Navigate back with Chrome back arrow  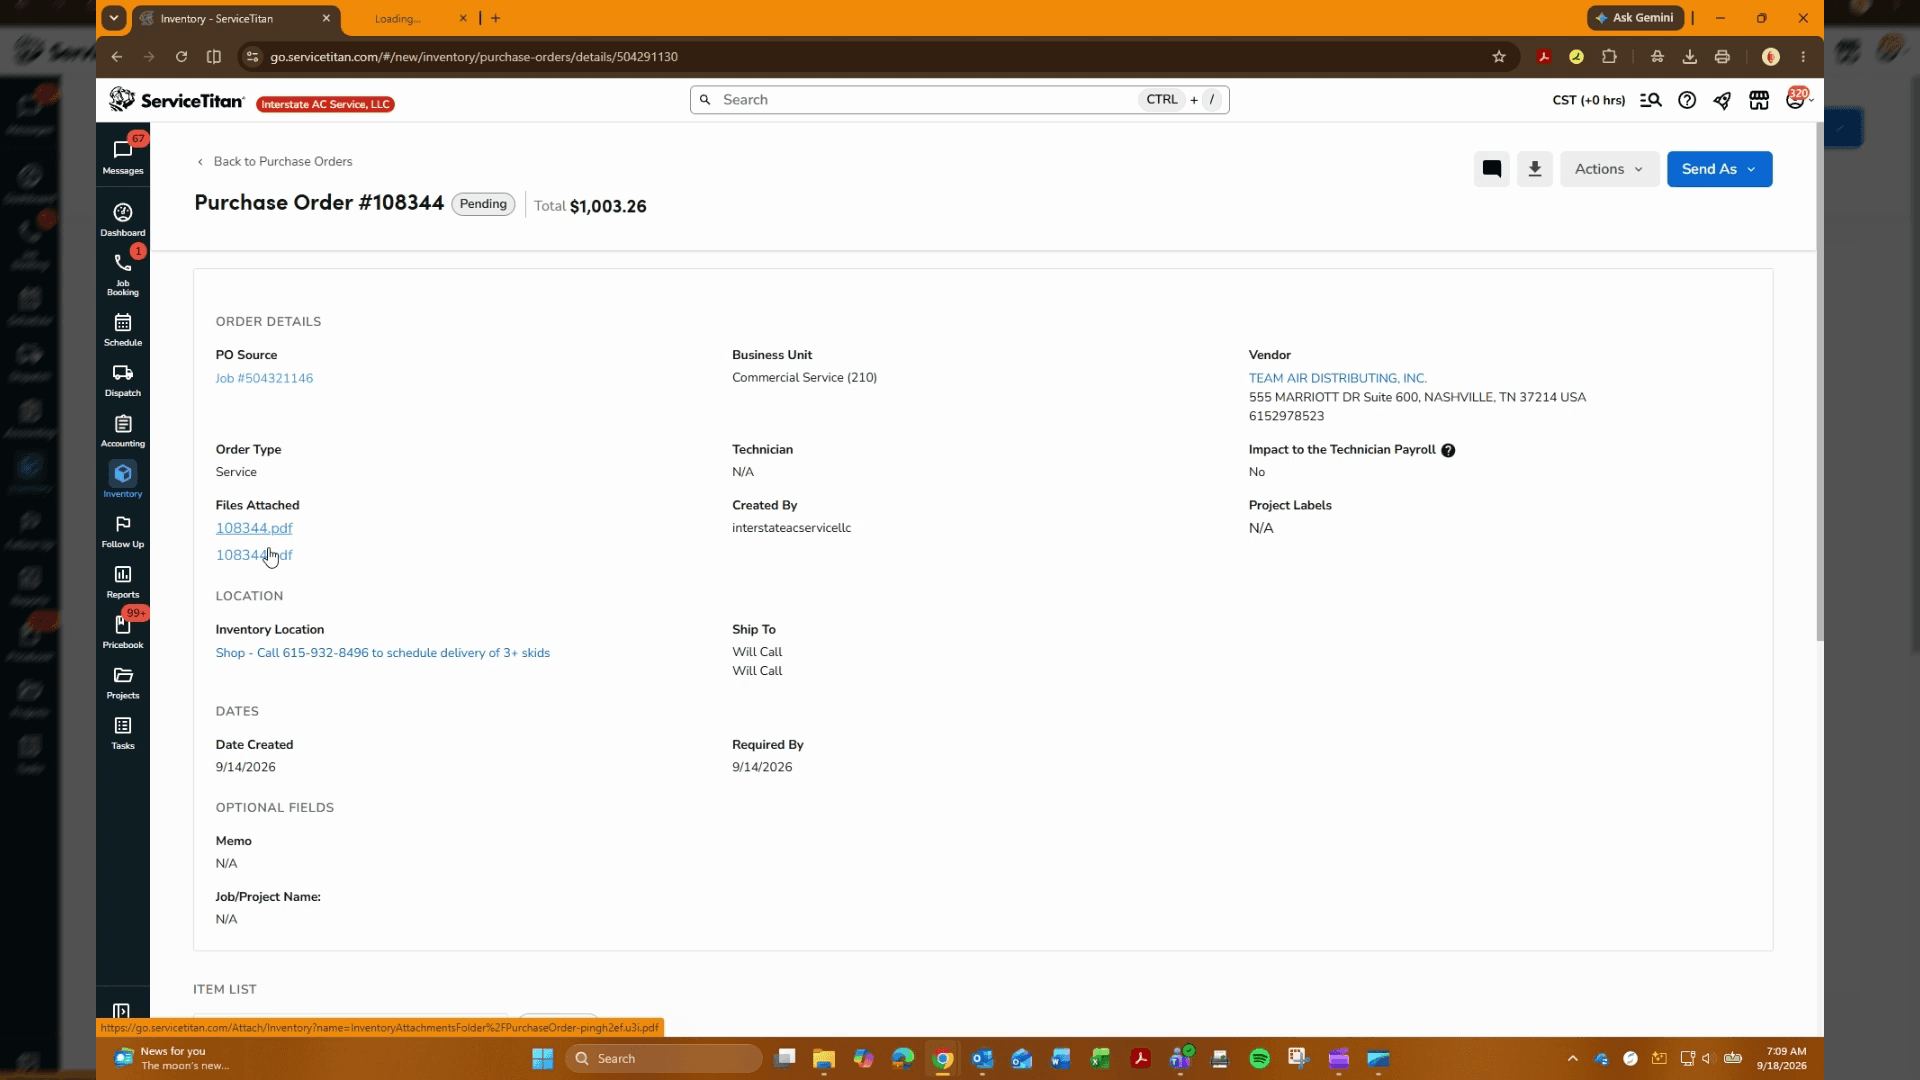117,57
